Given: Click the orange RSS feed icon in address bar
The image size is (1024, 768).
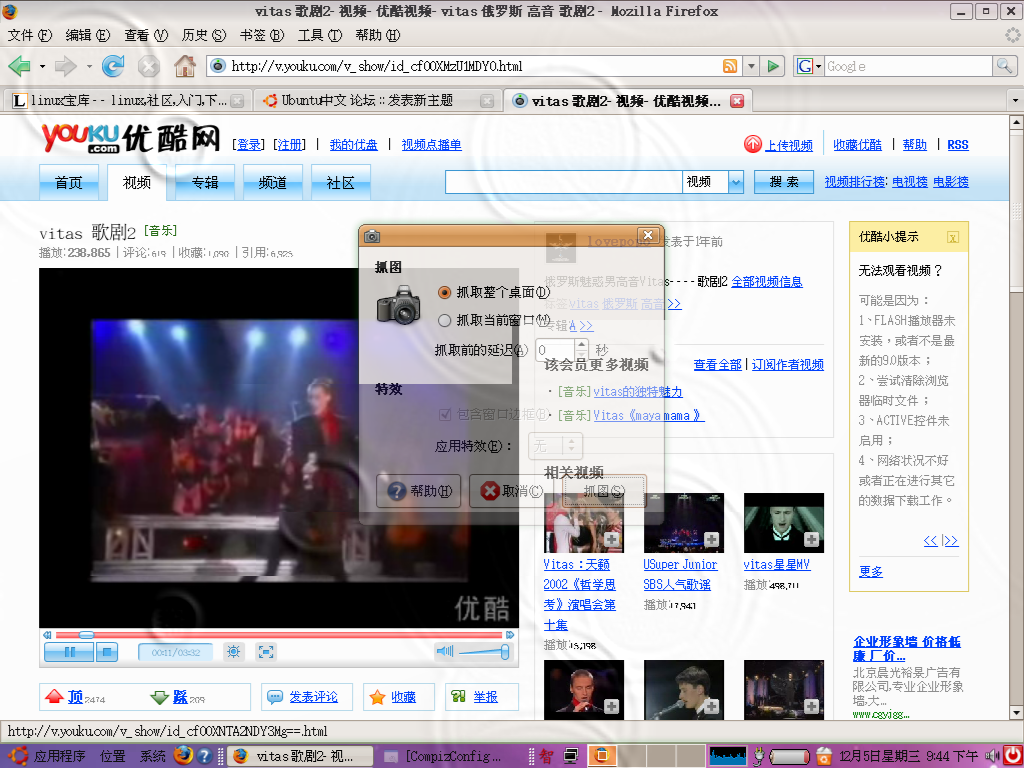Looking at the screenshot, I should tap(730, 66).
